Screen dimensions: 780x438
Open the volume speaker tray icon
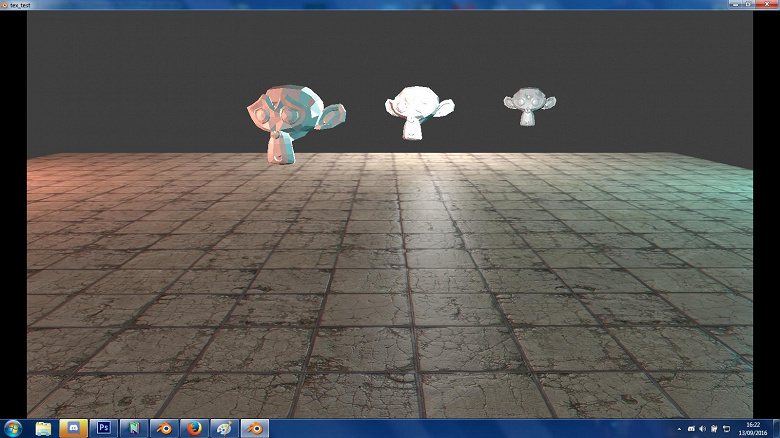tap(702, 429)
